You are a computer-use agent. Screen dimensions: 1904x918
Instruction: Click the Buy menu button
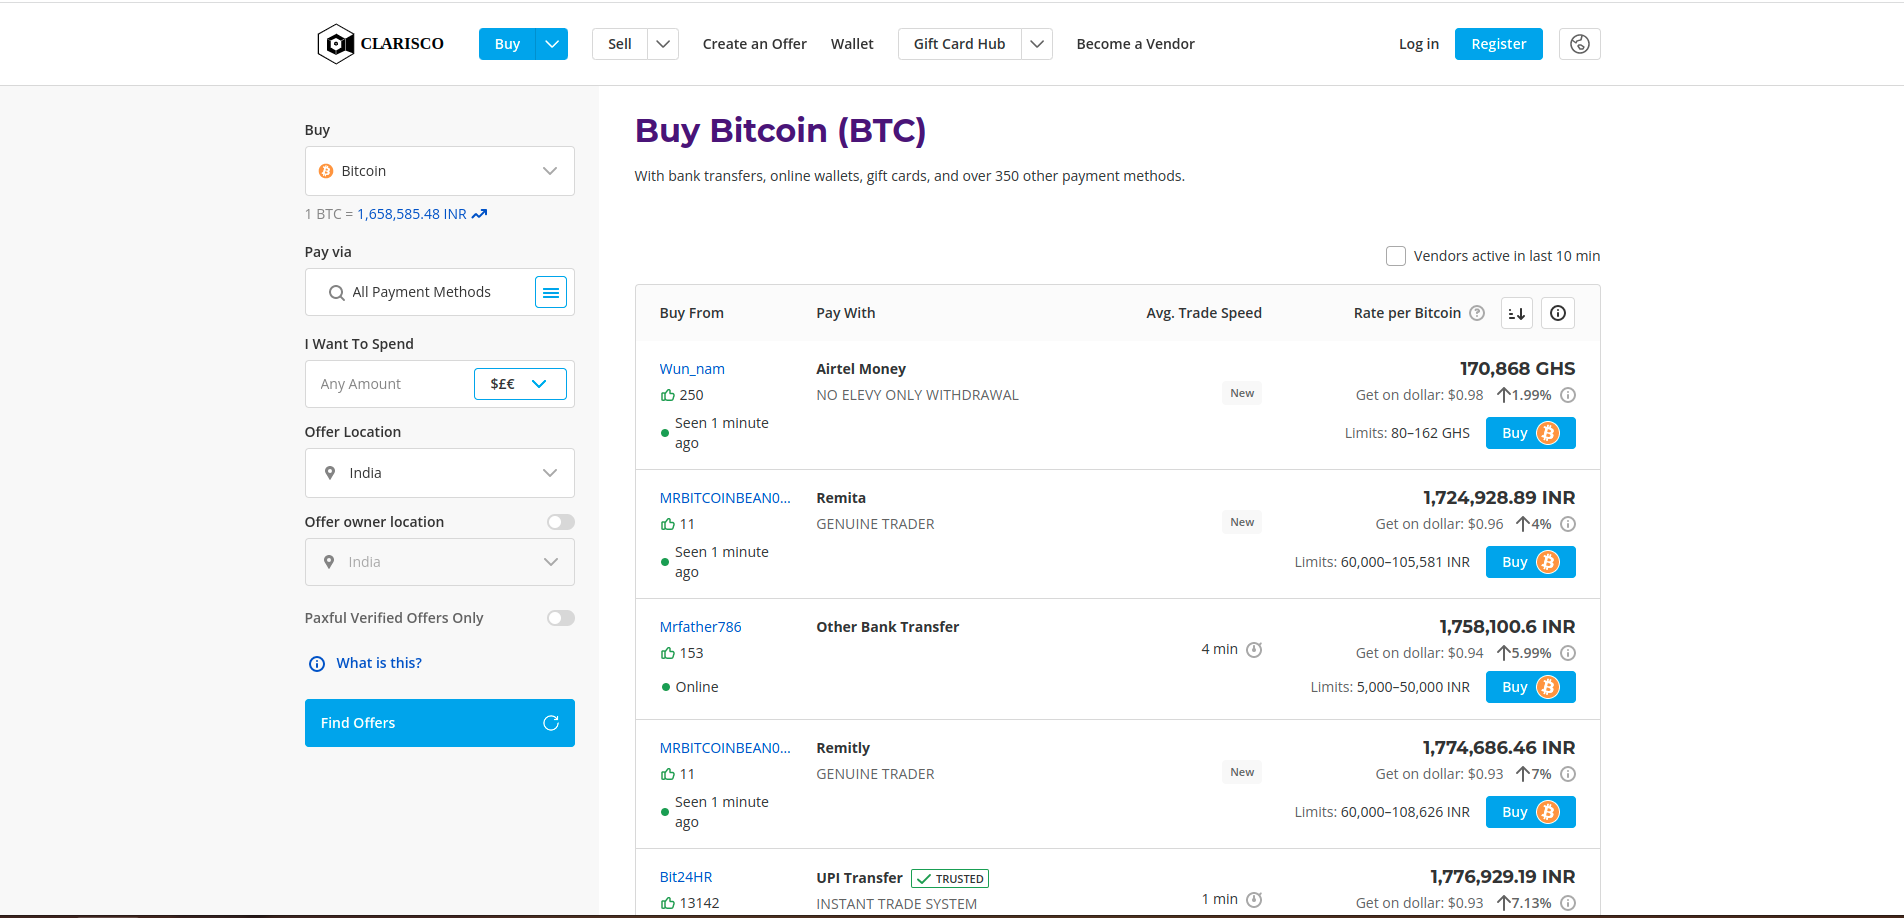507,44
